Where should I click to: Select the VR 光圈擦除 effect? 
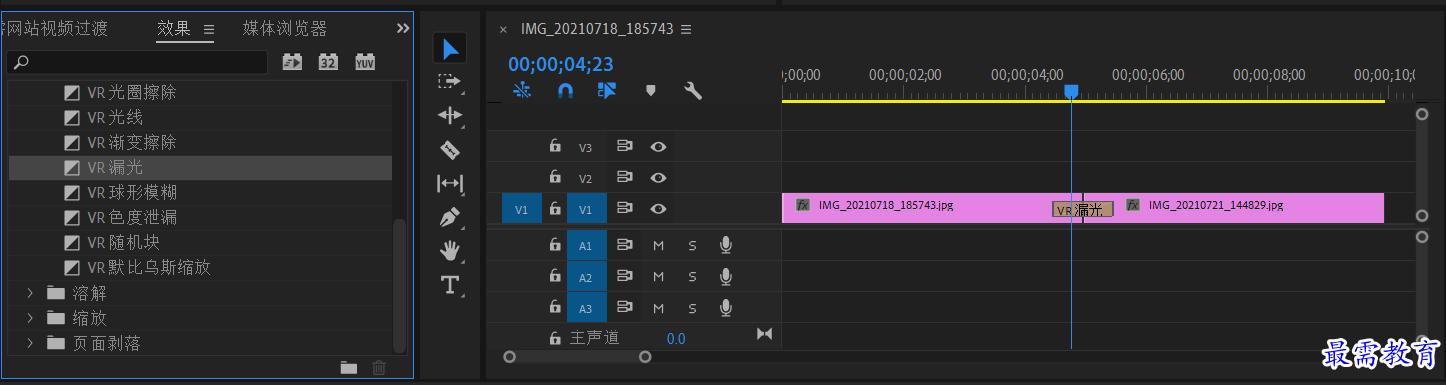click(200, 92)
